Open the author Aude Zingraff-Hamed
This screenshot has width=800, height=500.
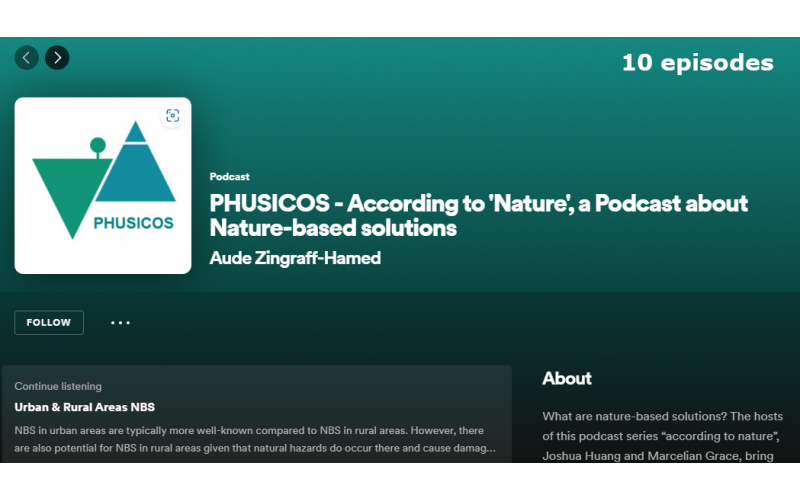pos(295,258)
